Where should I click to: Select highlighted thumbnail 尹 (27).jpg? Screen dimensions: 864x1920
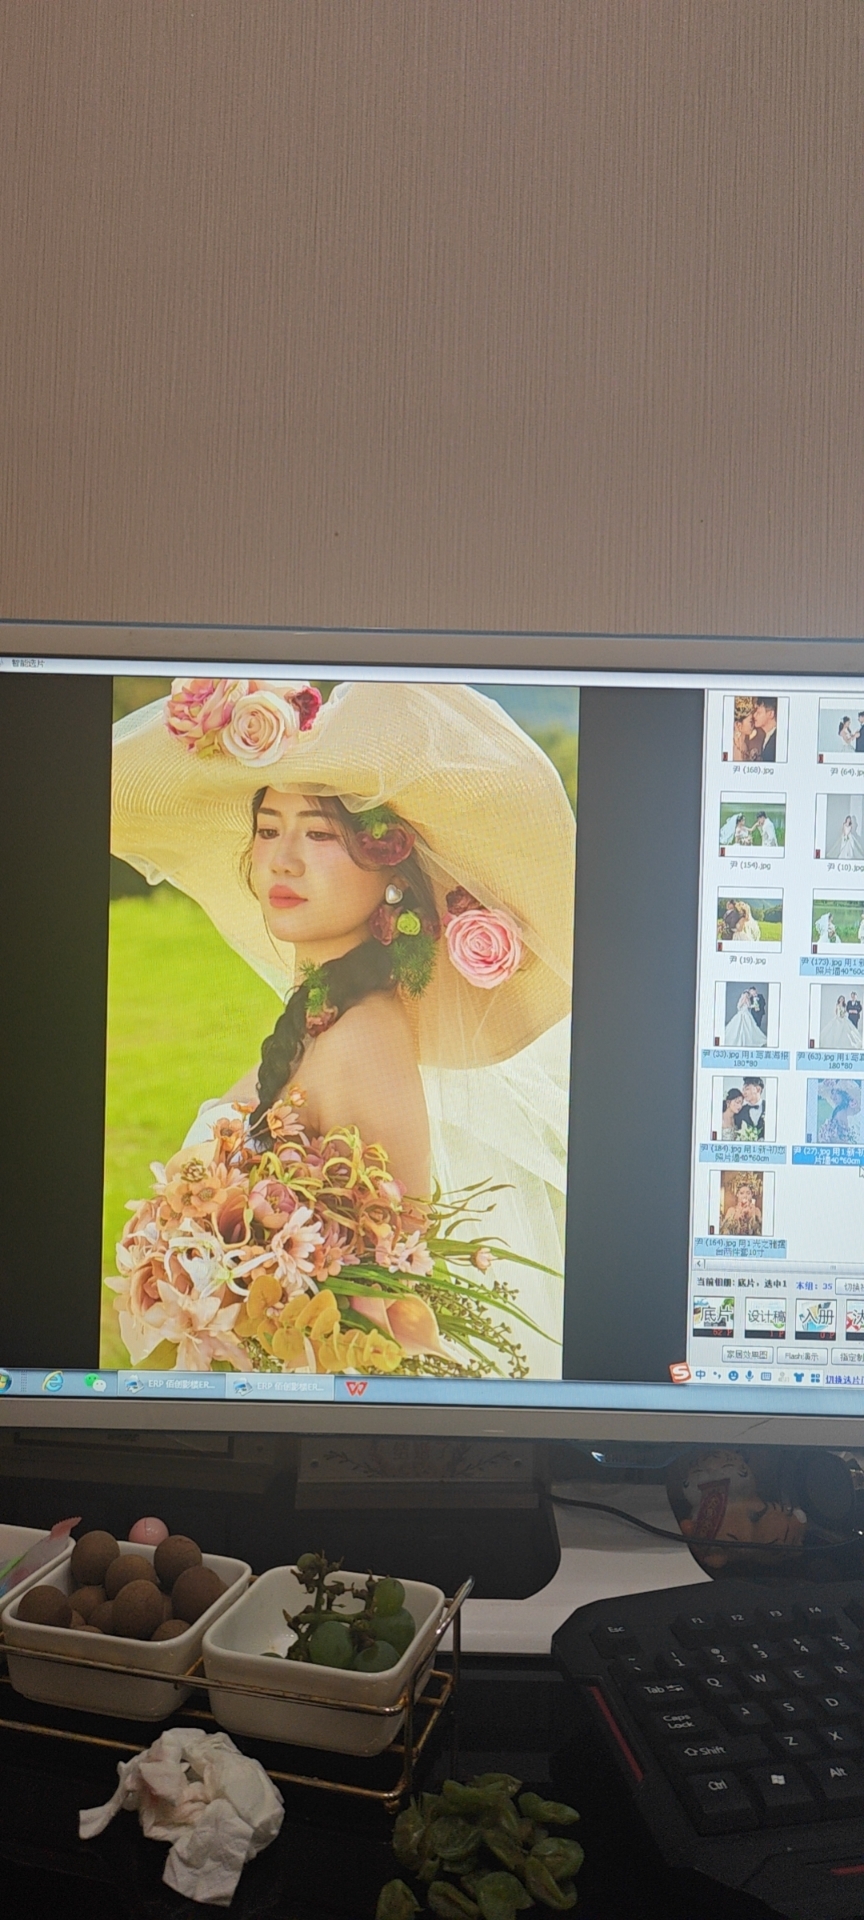click(833, 1111)
